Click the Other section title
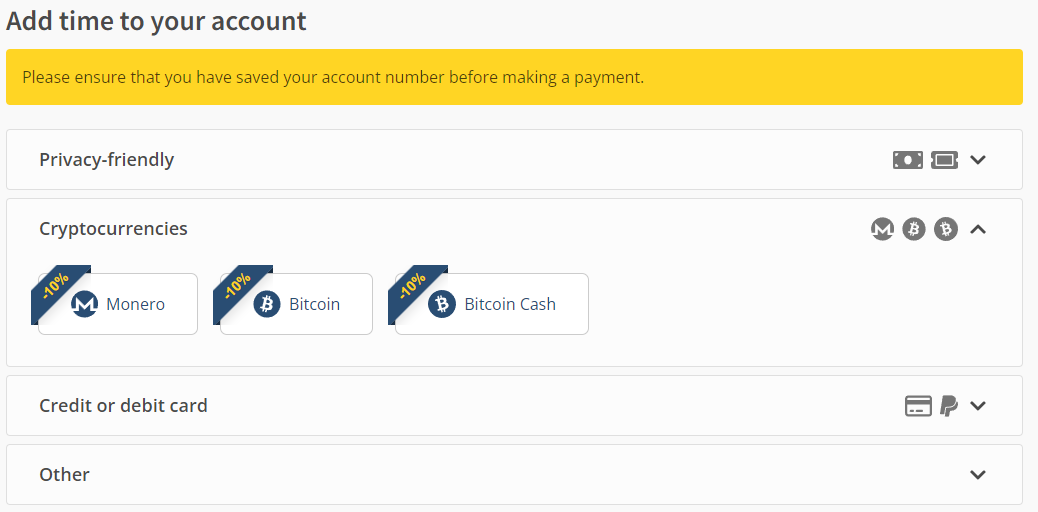 pyautogui.click(x=64, y=475)
